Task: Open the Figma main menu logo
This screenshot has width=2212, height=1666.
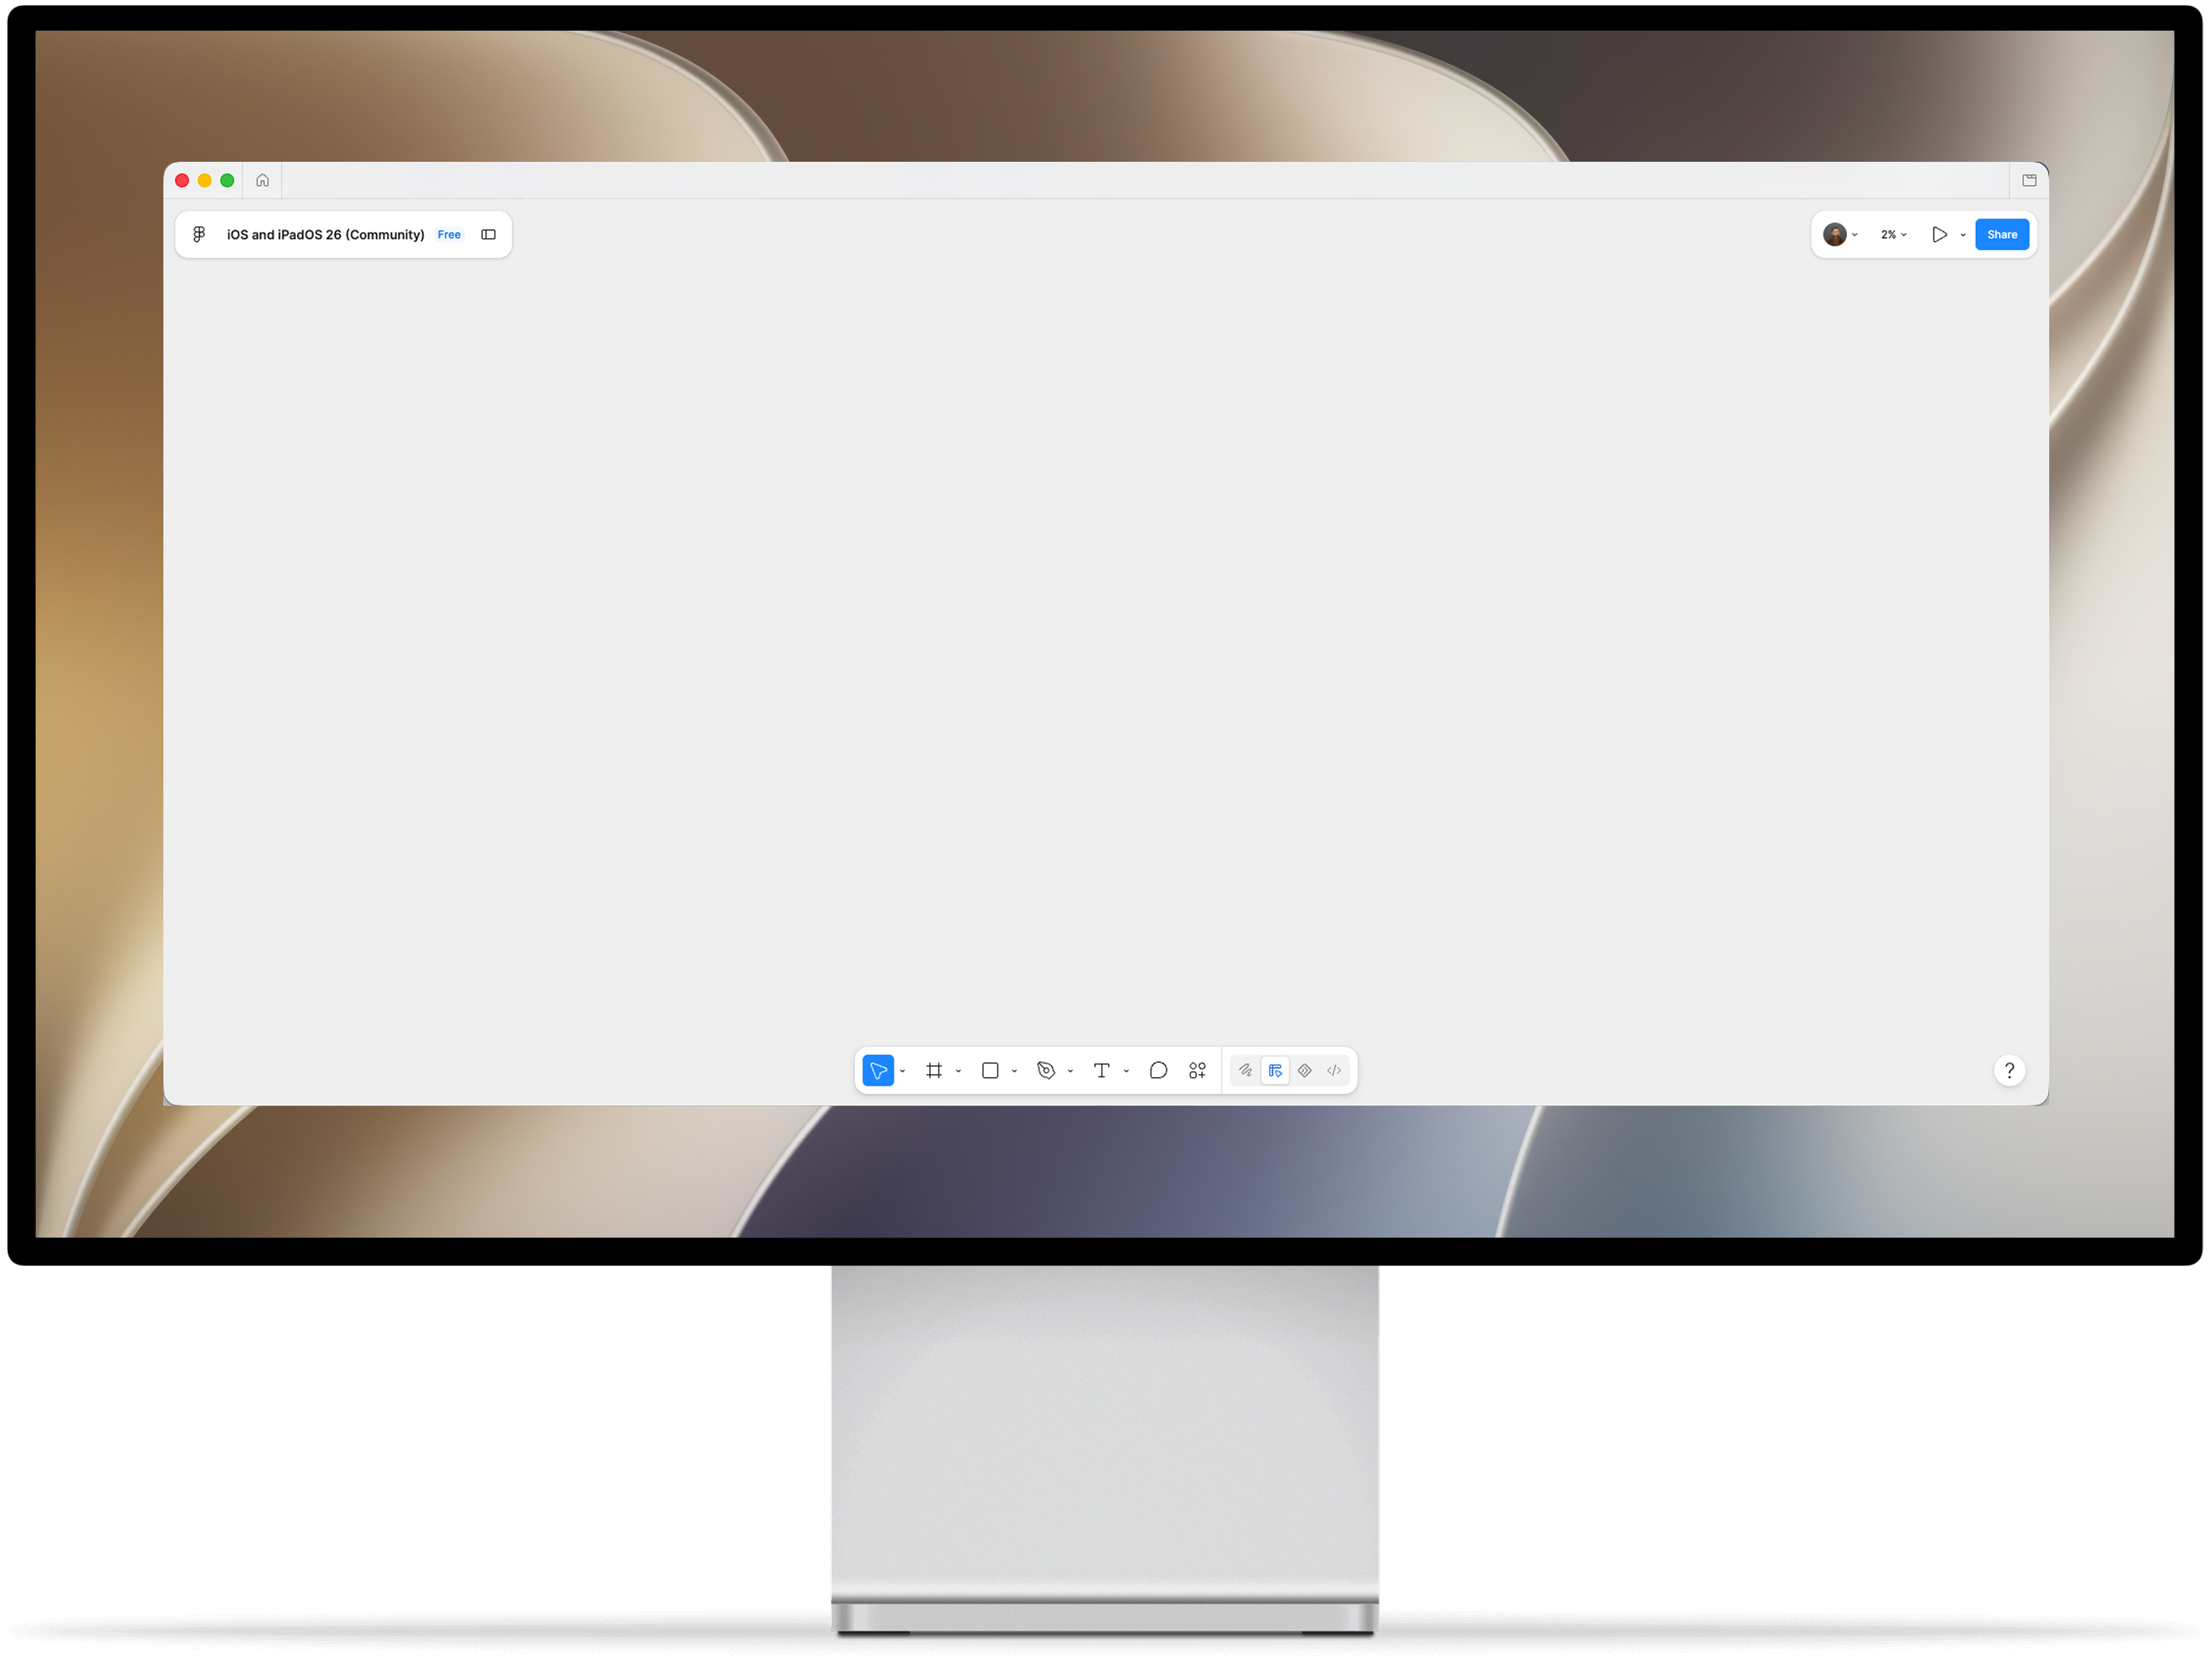Action: tap(199, 235)
